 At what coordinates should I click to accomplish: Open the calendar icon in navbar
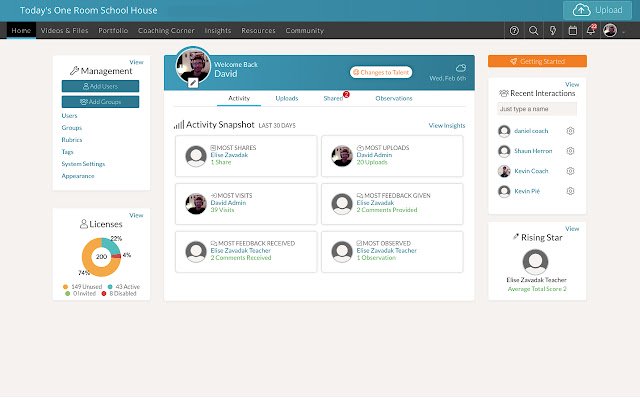(573, 31)
